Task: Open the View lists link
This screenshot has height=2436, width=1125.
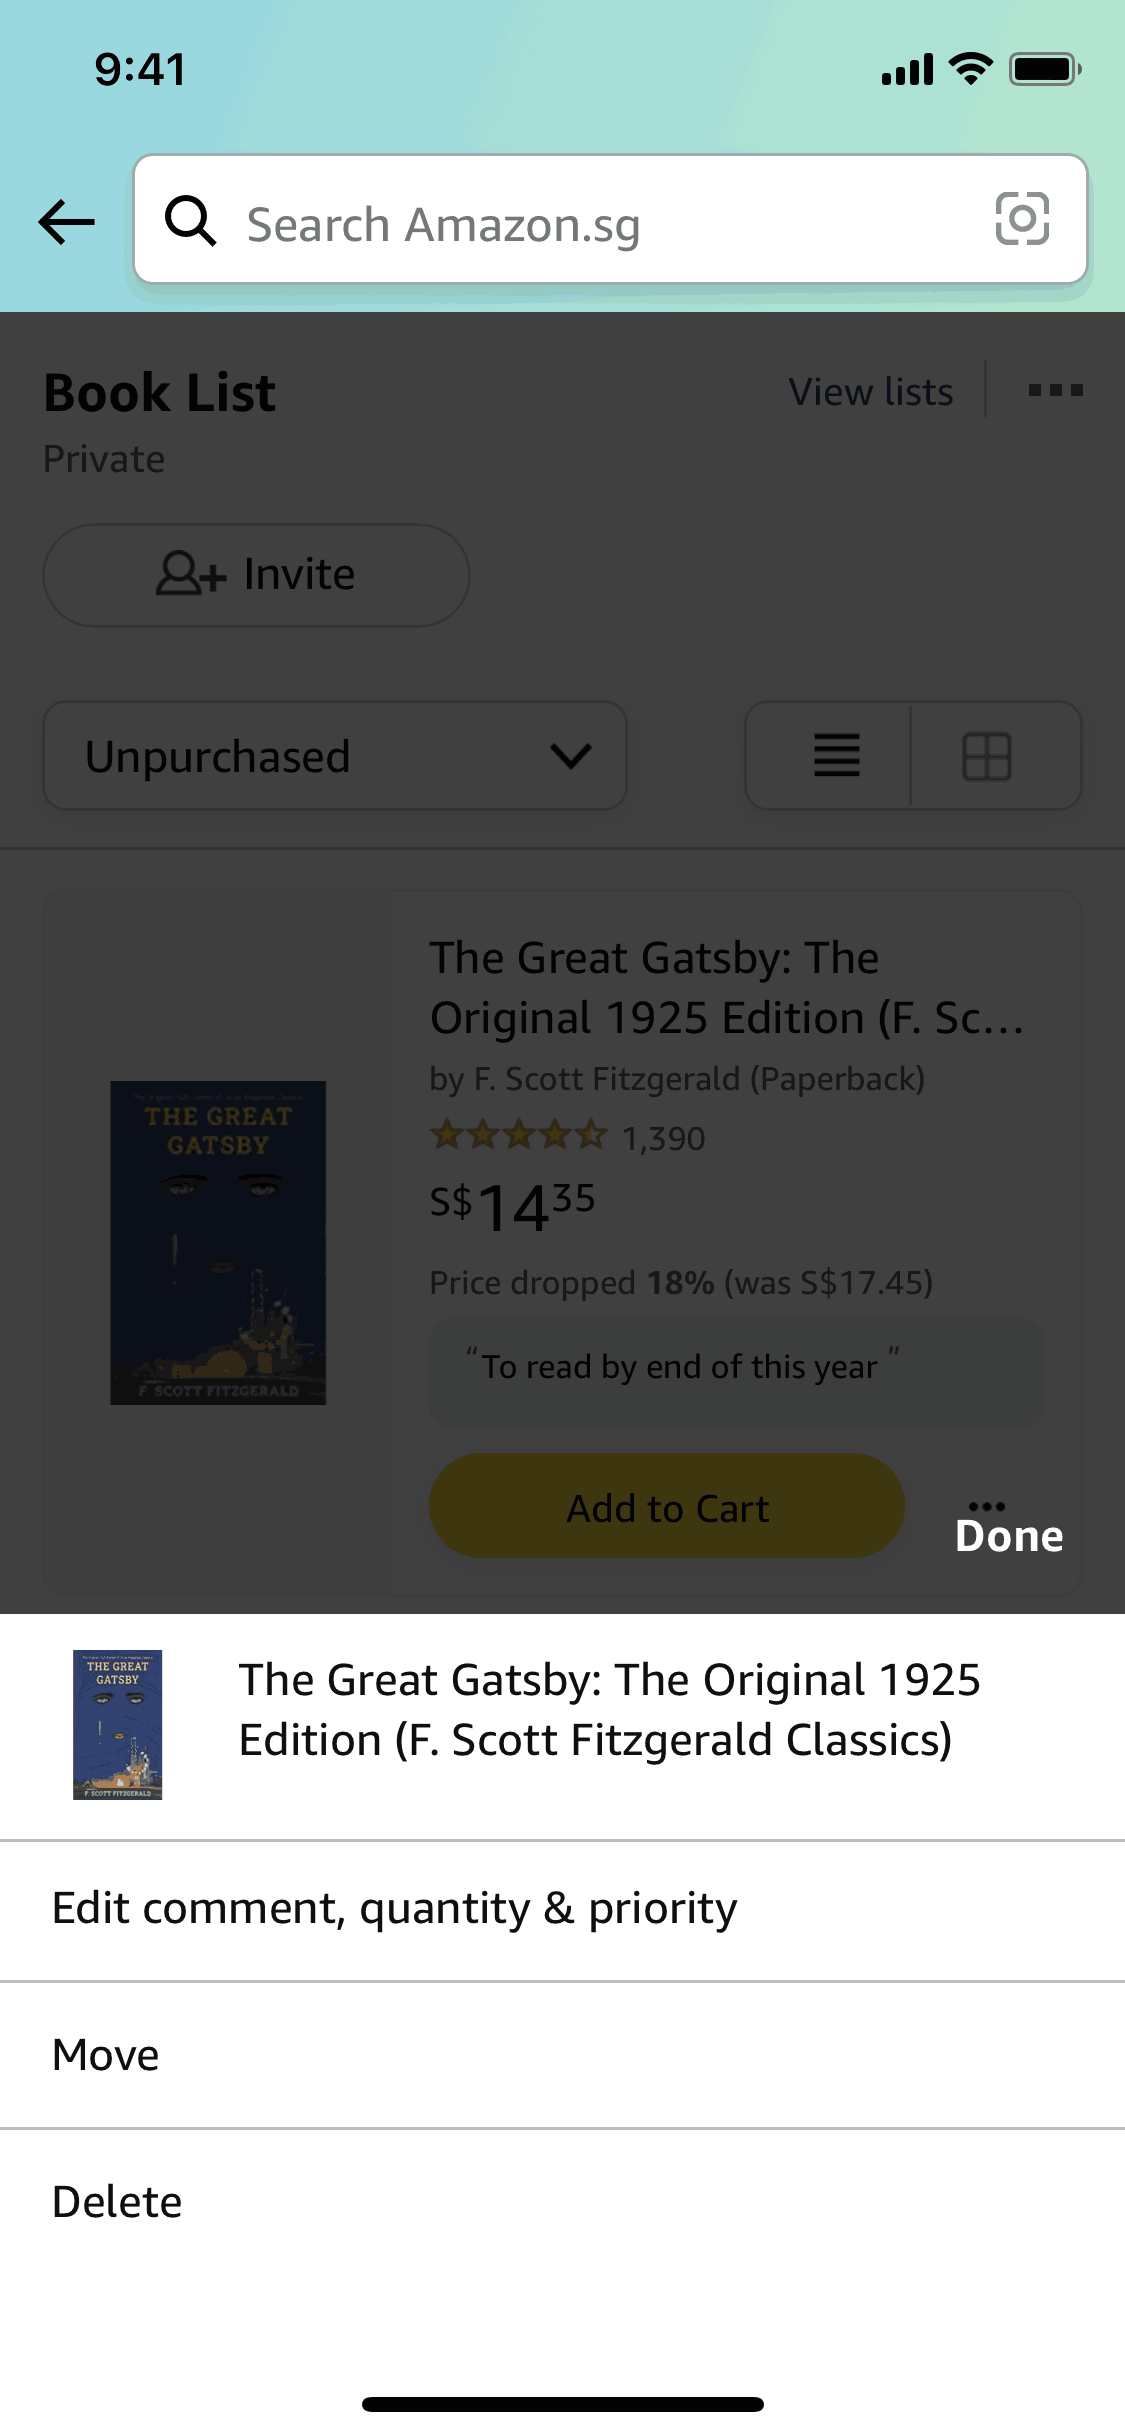Action: pos(870,392)
